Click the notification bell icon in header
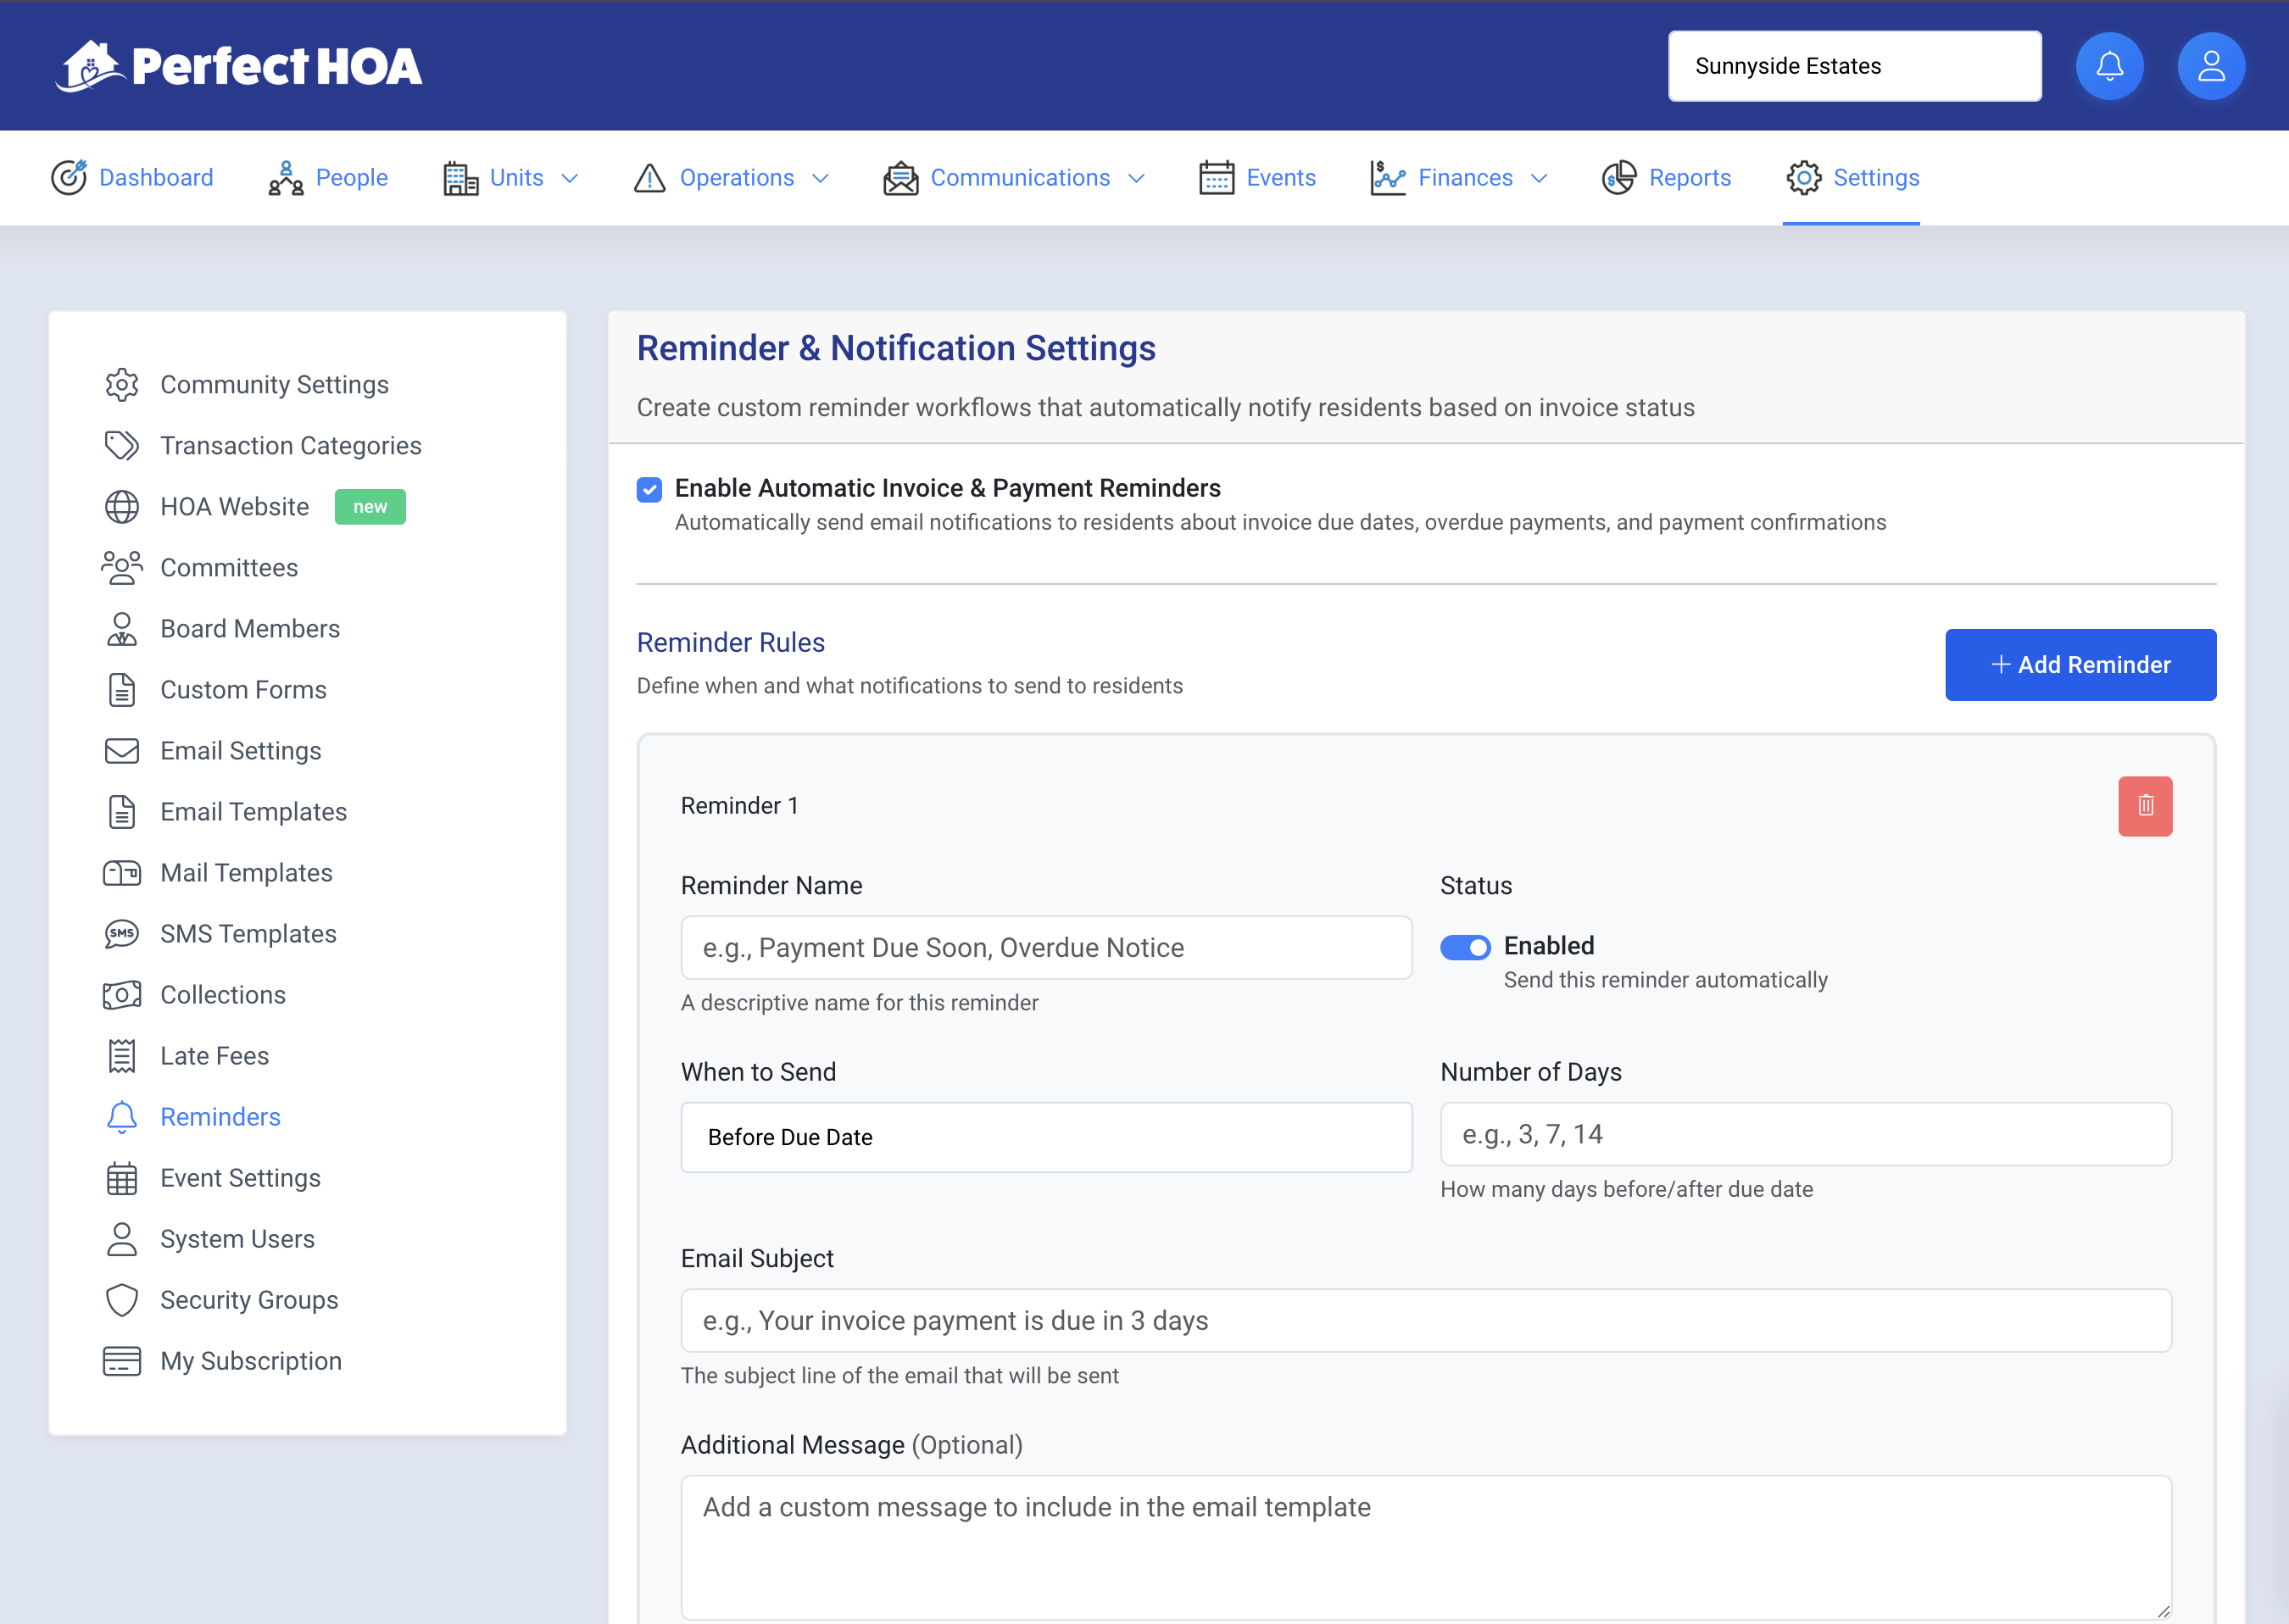Screen dimensions: 2289x1624 click(x=2109, y=66)
